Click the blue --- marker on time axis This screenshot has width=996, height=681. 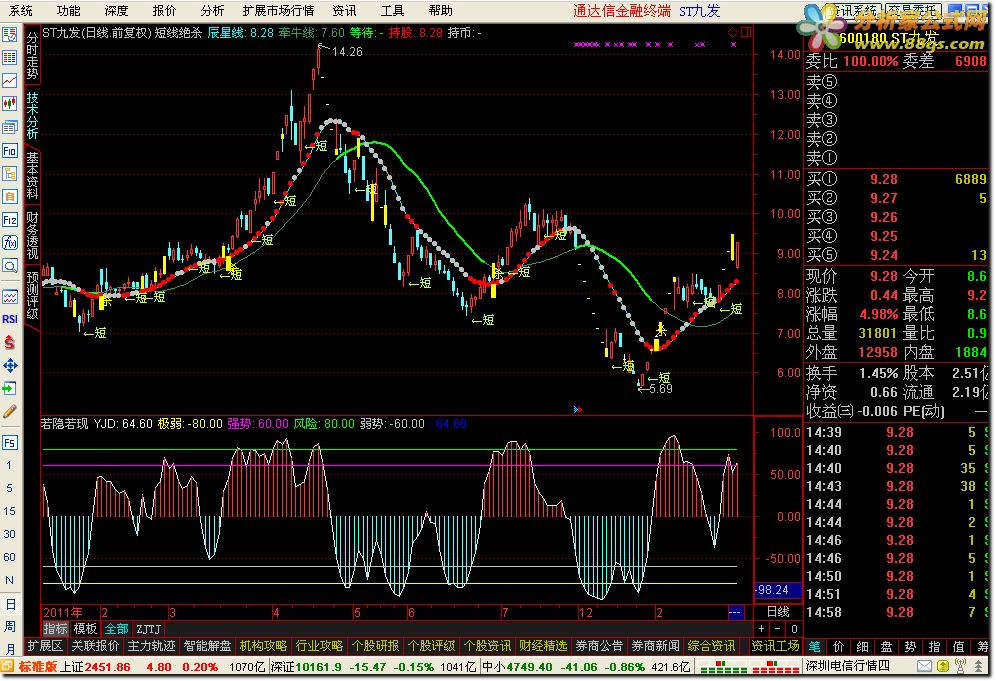click(x=735, y=612)
